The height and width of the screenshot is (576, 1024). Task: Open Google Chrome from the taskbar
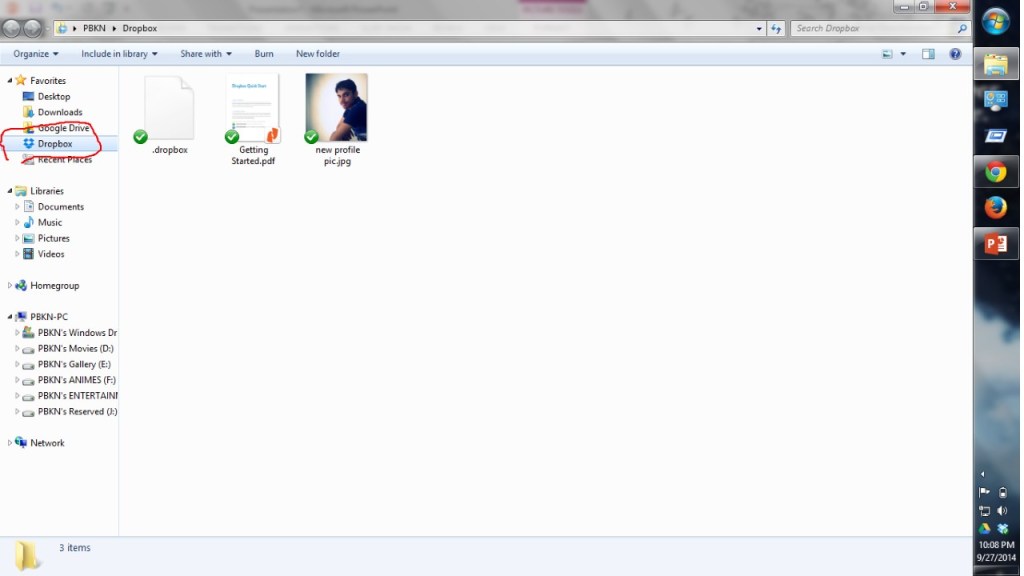[995, 172]
